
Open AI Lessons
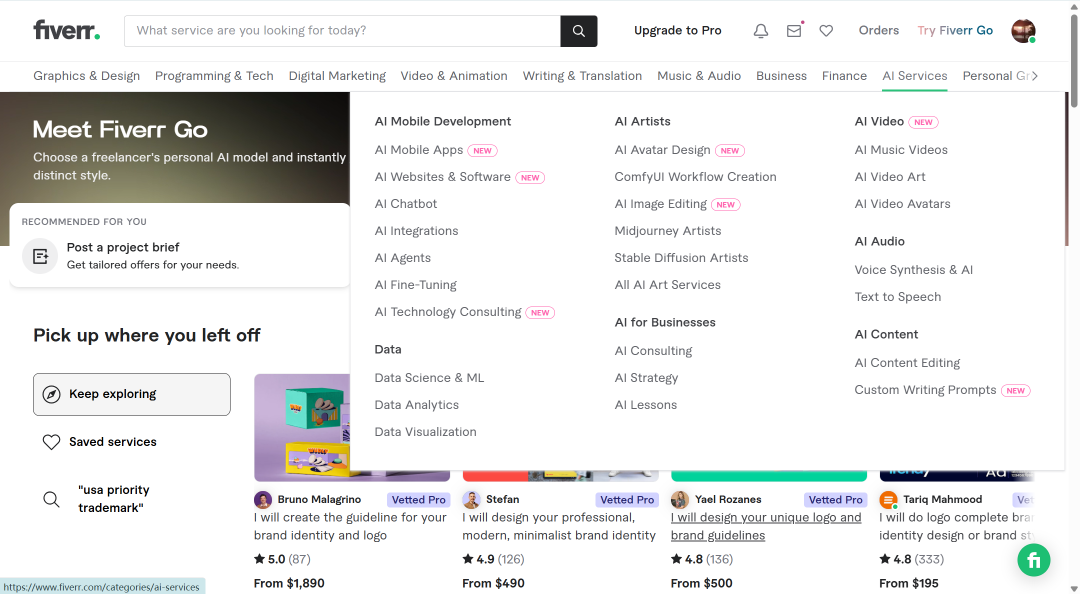[x=645, y=404]
